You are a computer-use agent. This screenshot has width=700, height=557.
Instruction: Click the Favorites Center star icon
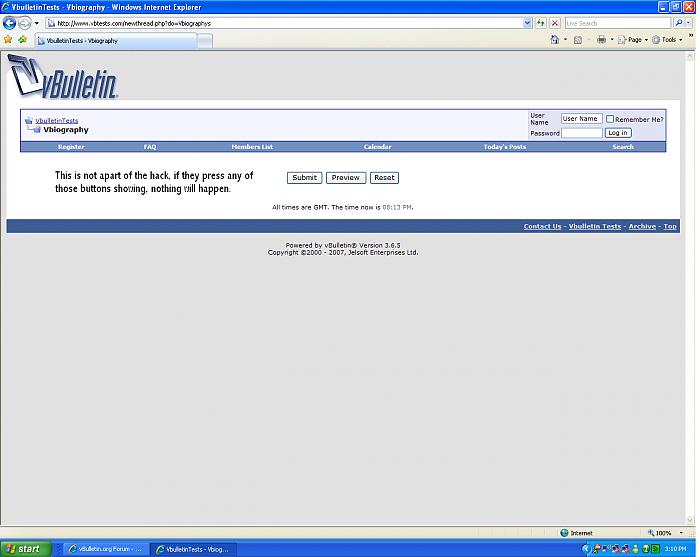pyautogui.click(x=9, y=40)
